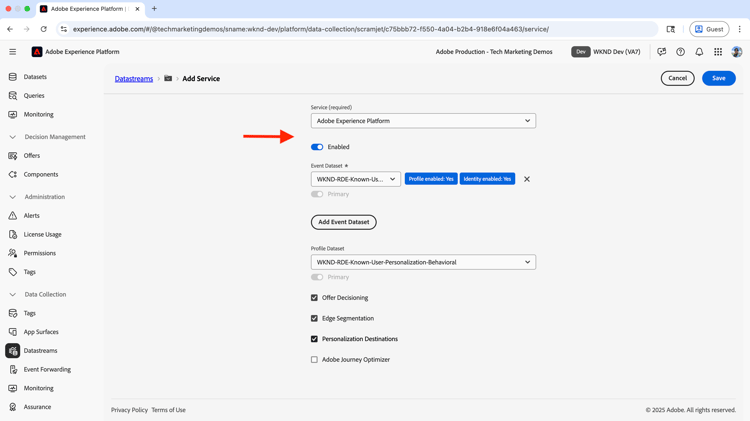Open the feedback chat icon in header
This screenshot has width=750, height=421.
coord(662,52)
